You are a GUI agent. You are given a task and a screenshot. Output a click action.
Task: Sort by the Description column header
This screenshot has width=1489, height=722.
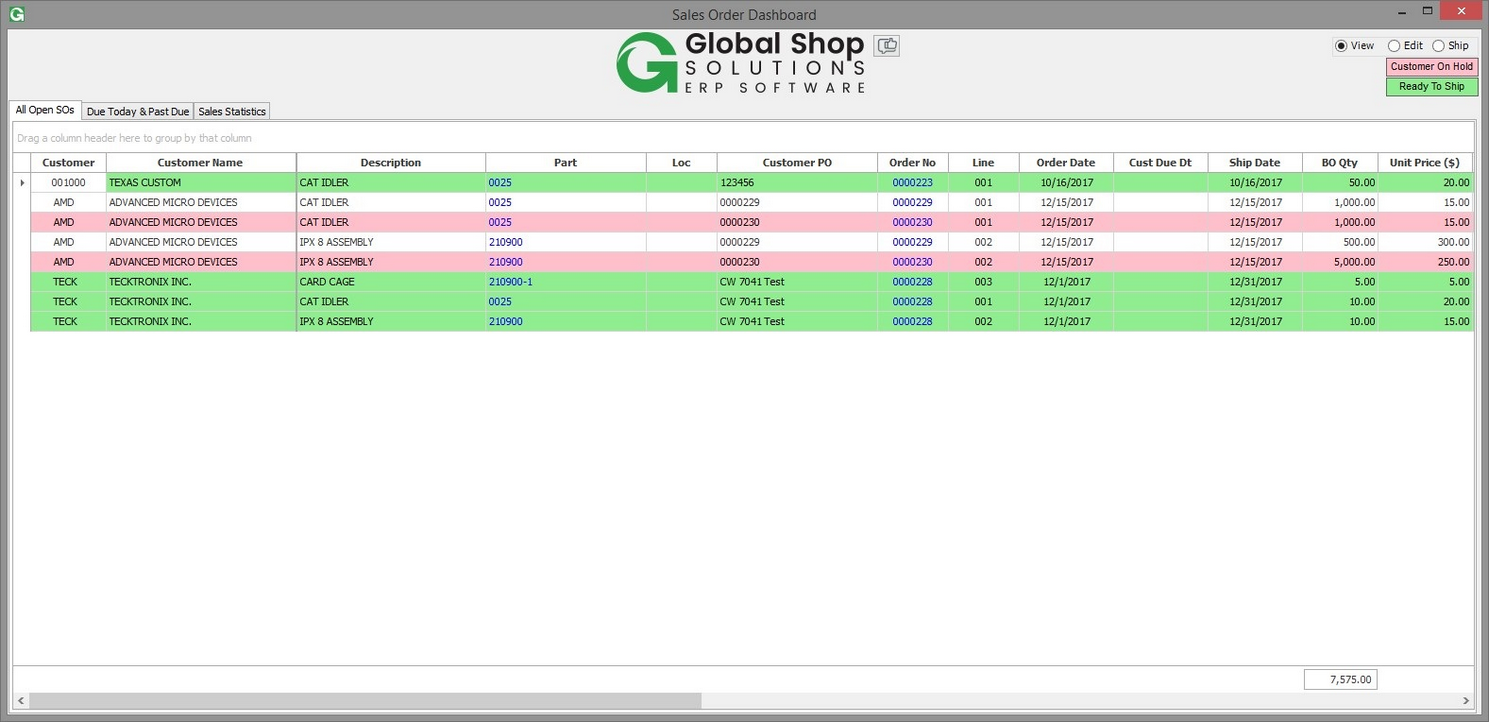(x=391, y=163)
